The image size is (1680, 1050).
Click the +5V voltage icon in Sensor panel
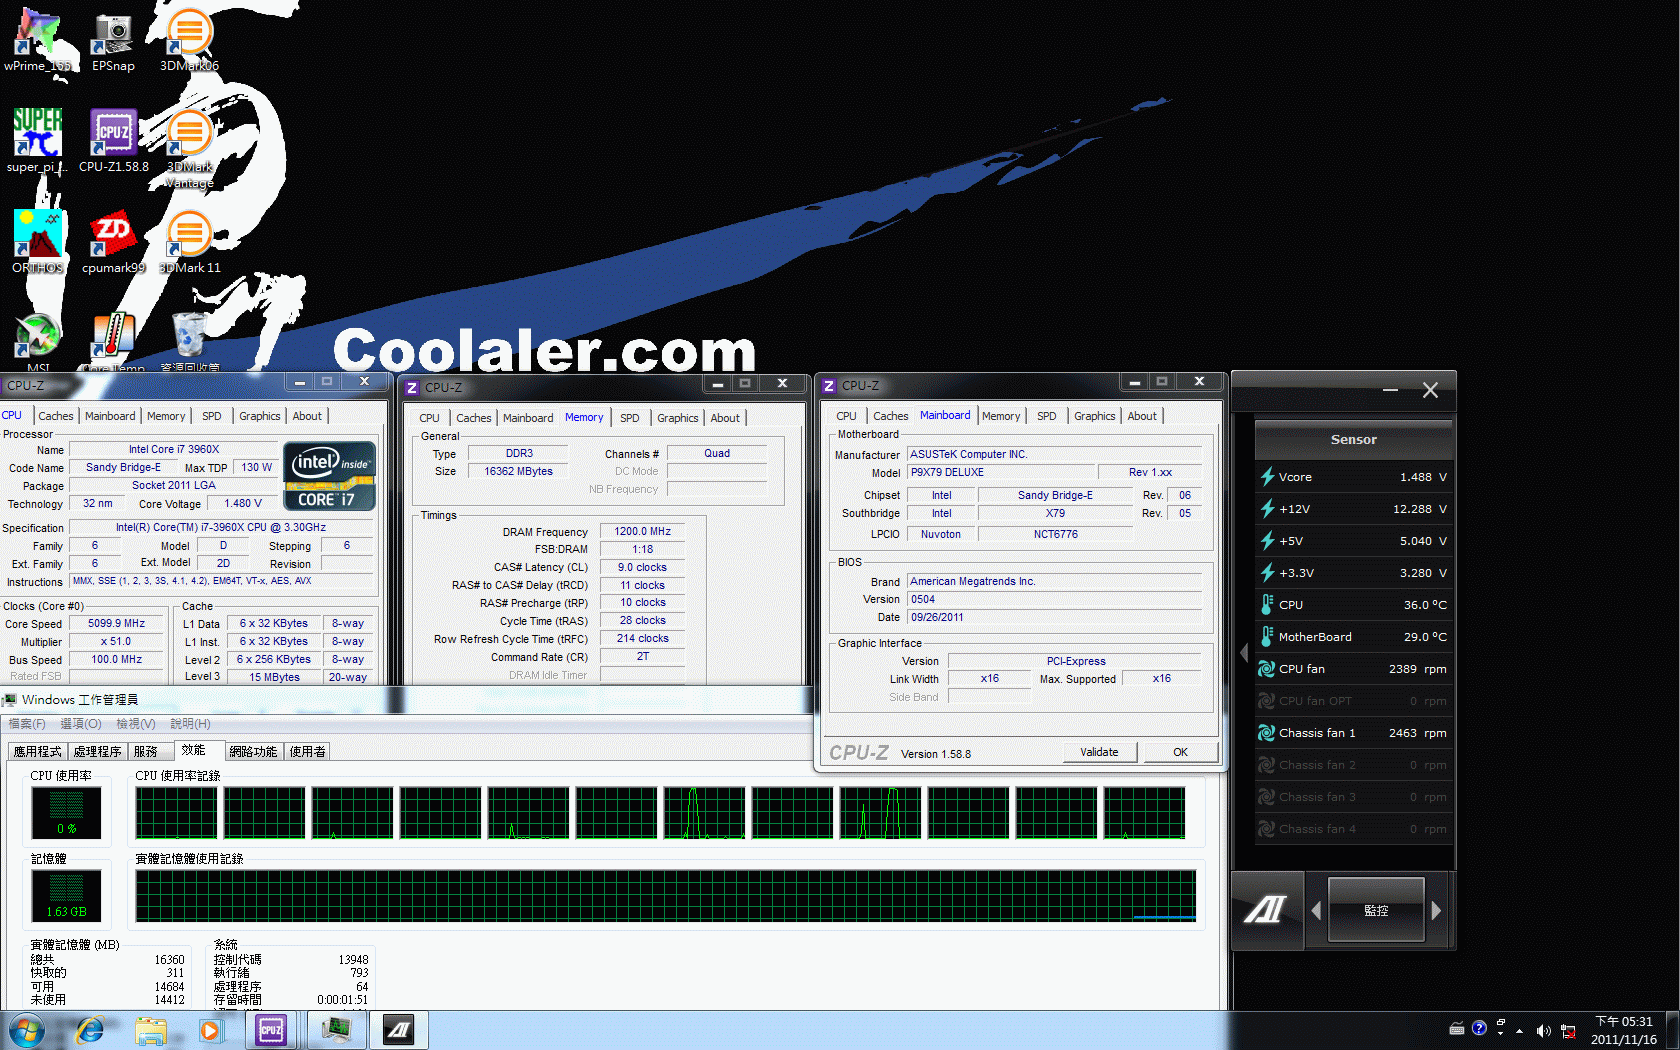click(x=1267, y=541)
